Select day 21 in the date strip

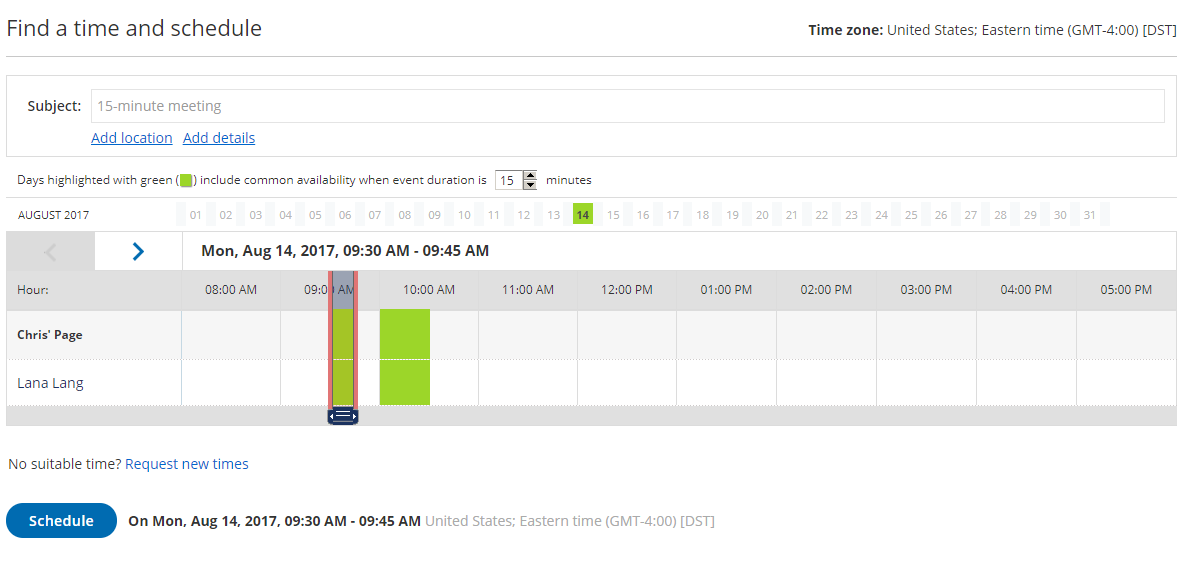click(x=792, y=215)
